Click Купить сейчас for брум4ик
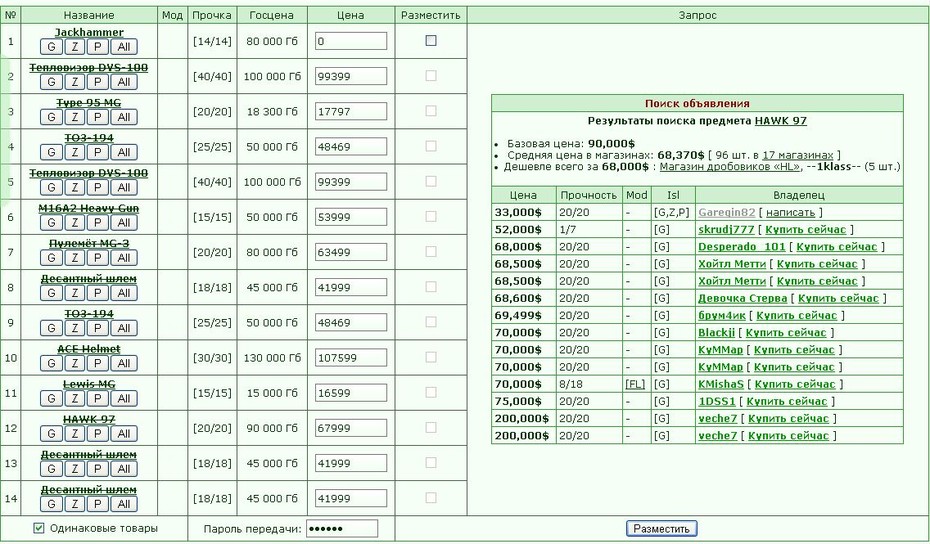Image resolution: width=930 pixels, height=544 pixels. tap(797, 316)
